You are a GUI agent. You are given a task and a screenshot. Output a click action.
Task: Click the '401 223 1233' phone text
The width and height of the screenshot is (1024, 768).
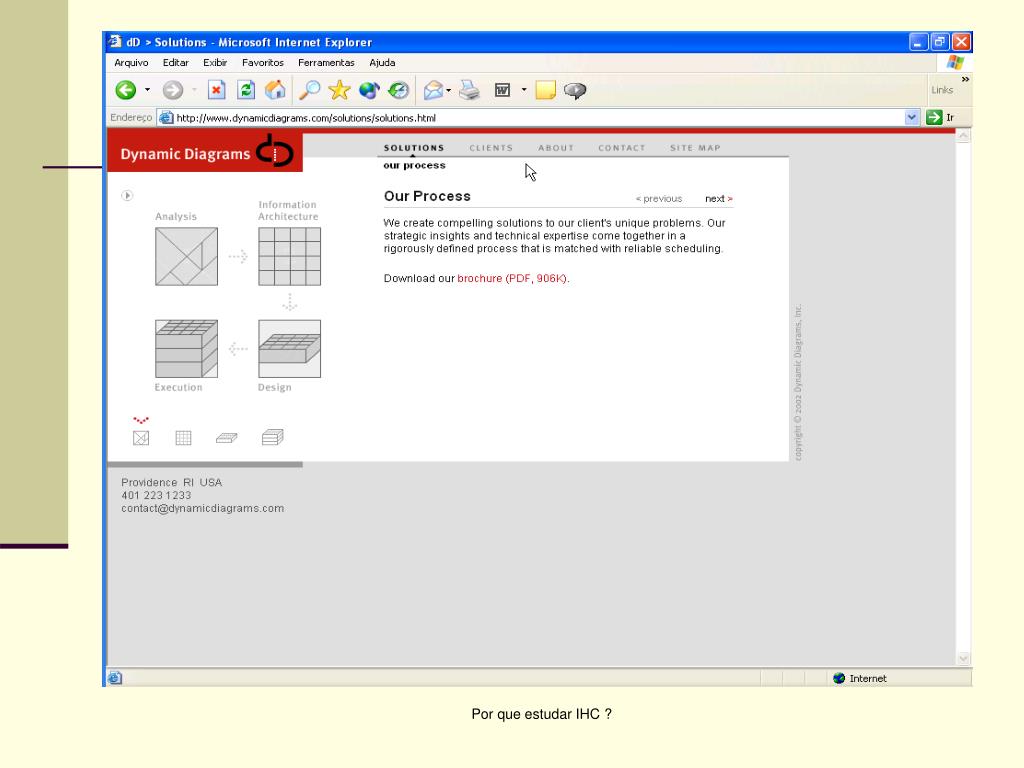(x=156, y=496)
